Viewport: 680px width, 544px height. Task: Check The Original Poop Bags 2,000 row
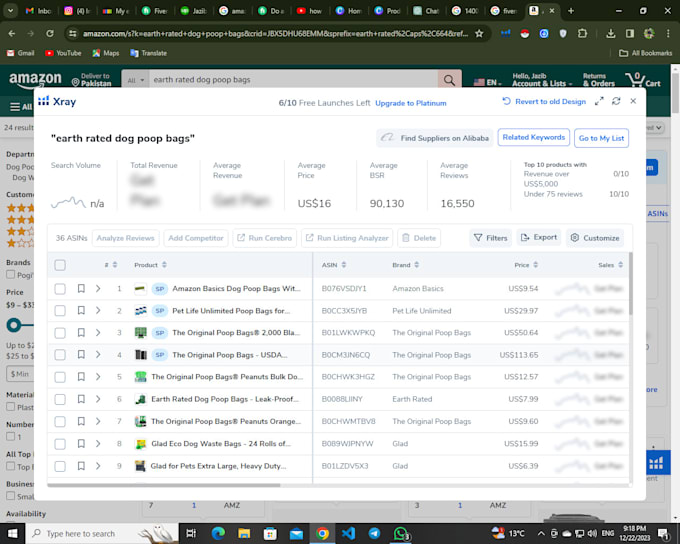[x=60, y=333]
